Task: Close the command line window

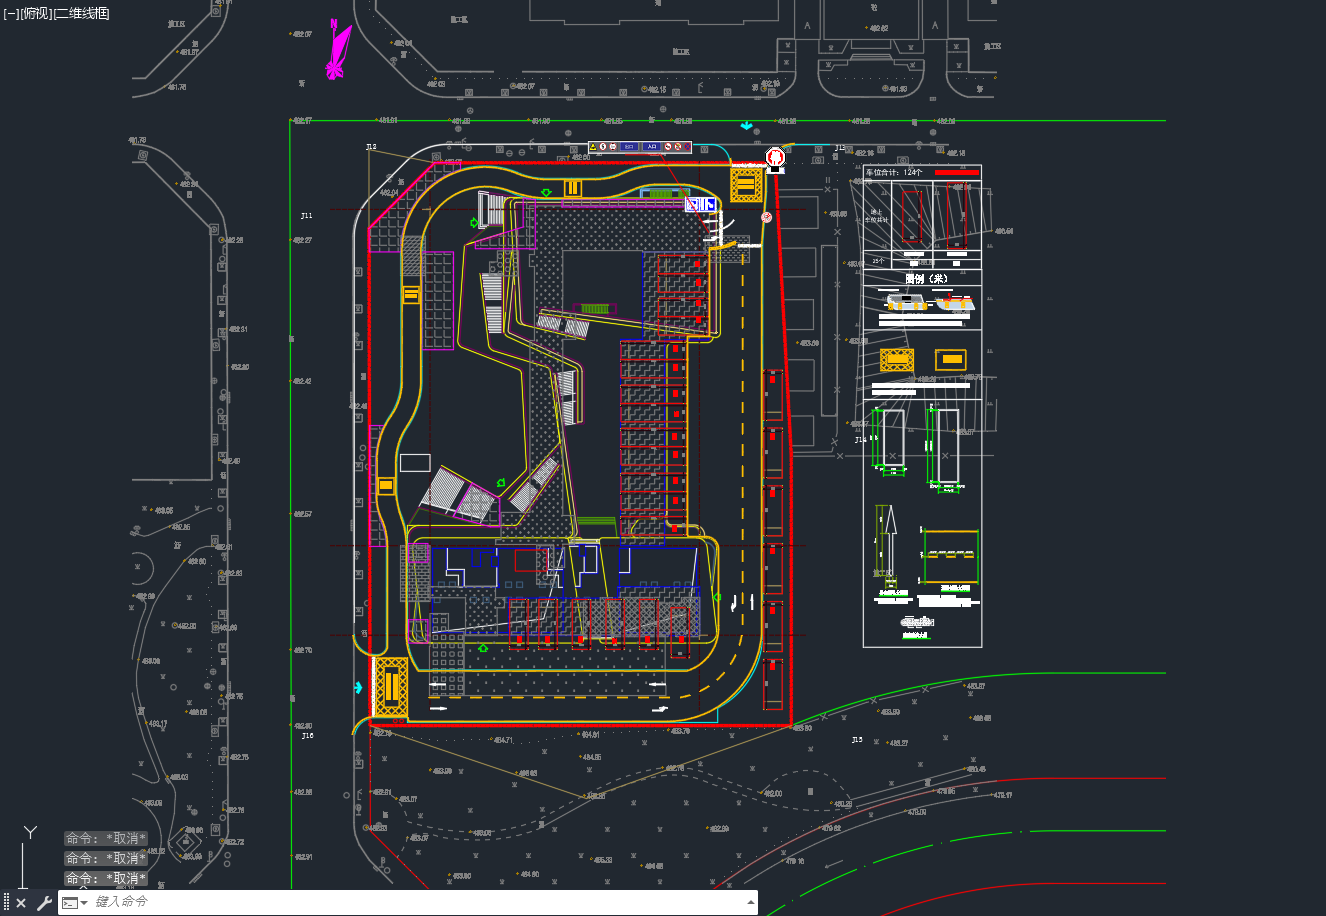Action: (x=21, y=903)
